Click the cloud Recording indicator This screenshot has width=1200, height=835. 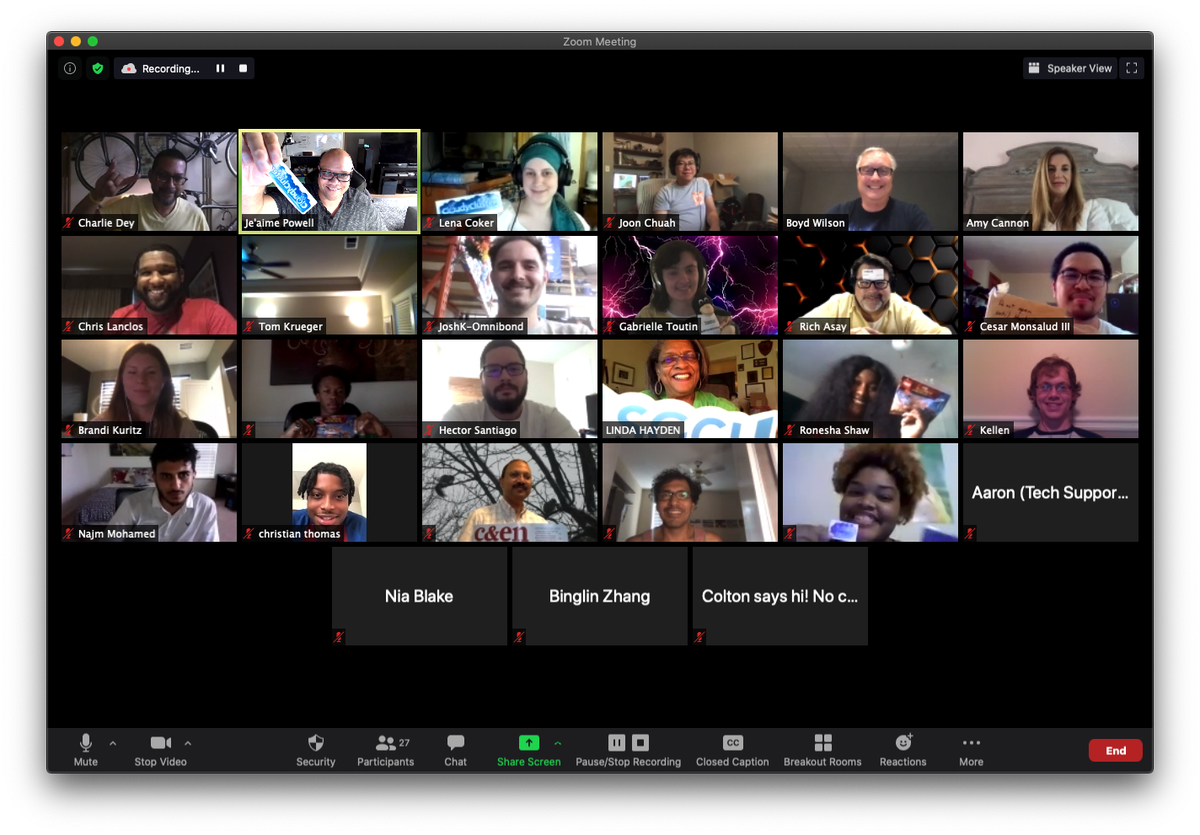[161, 69]
